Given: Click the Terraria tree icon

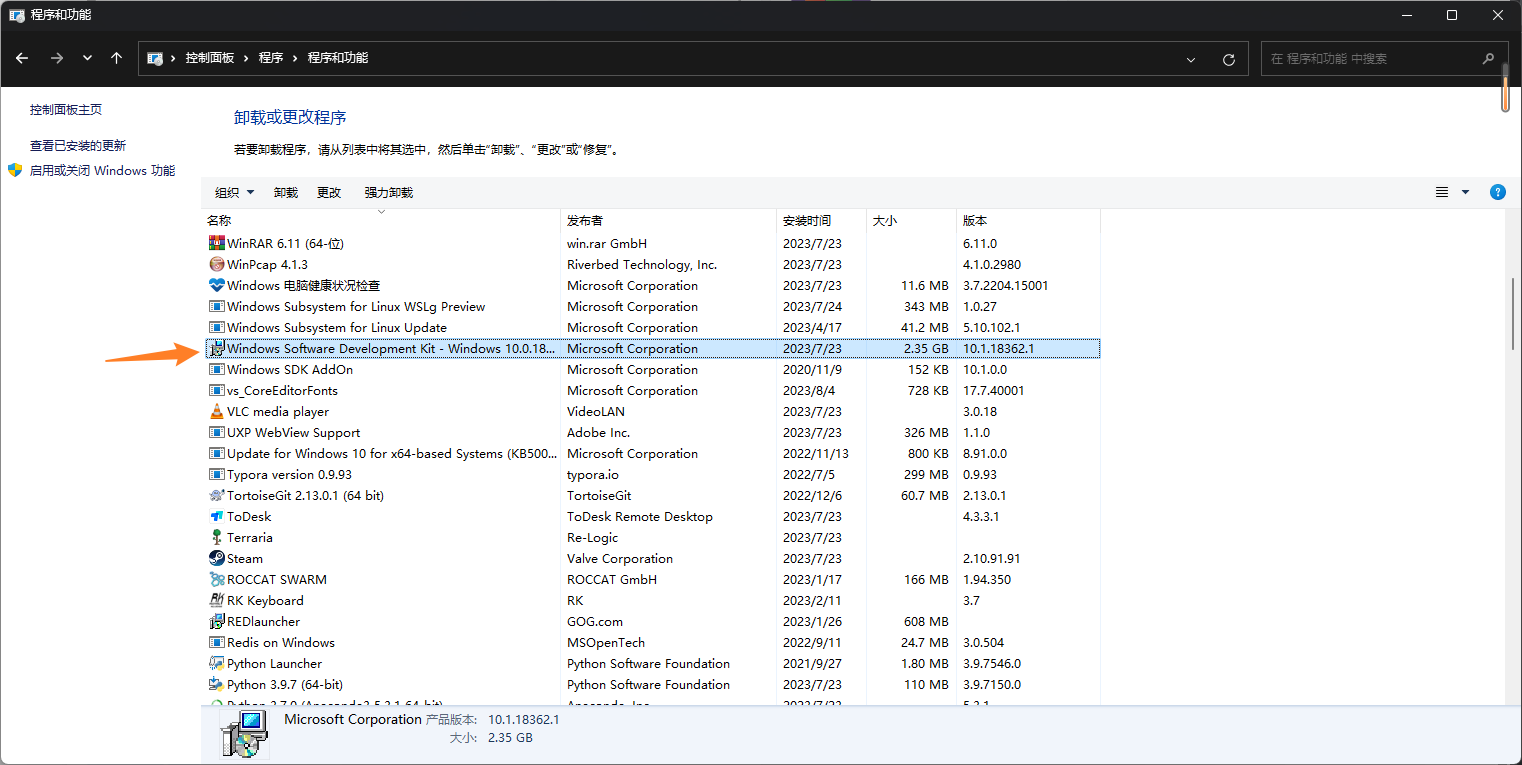Looking at the screenshot, I should [x=217, y=537].
